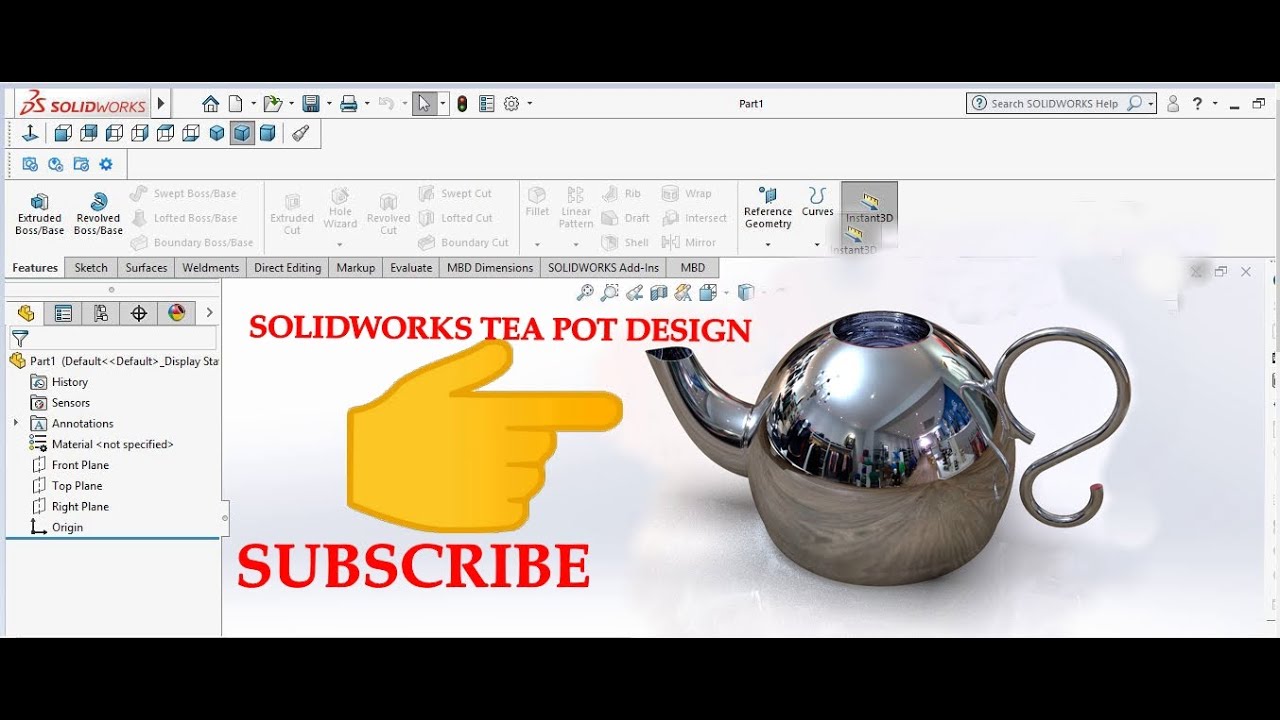The image size is (1280, 720).
Task: Click the Previous View icon in the viewport
Action: (634, 292)
